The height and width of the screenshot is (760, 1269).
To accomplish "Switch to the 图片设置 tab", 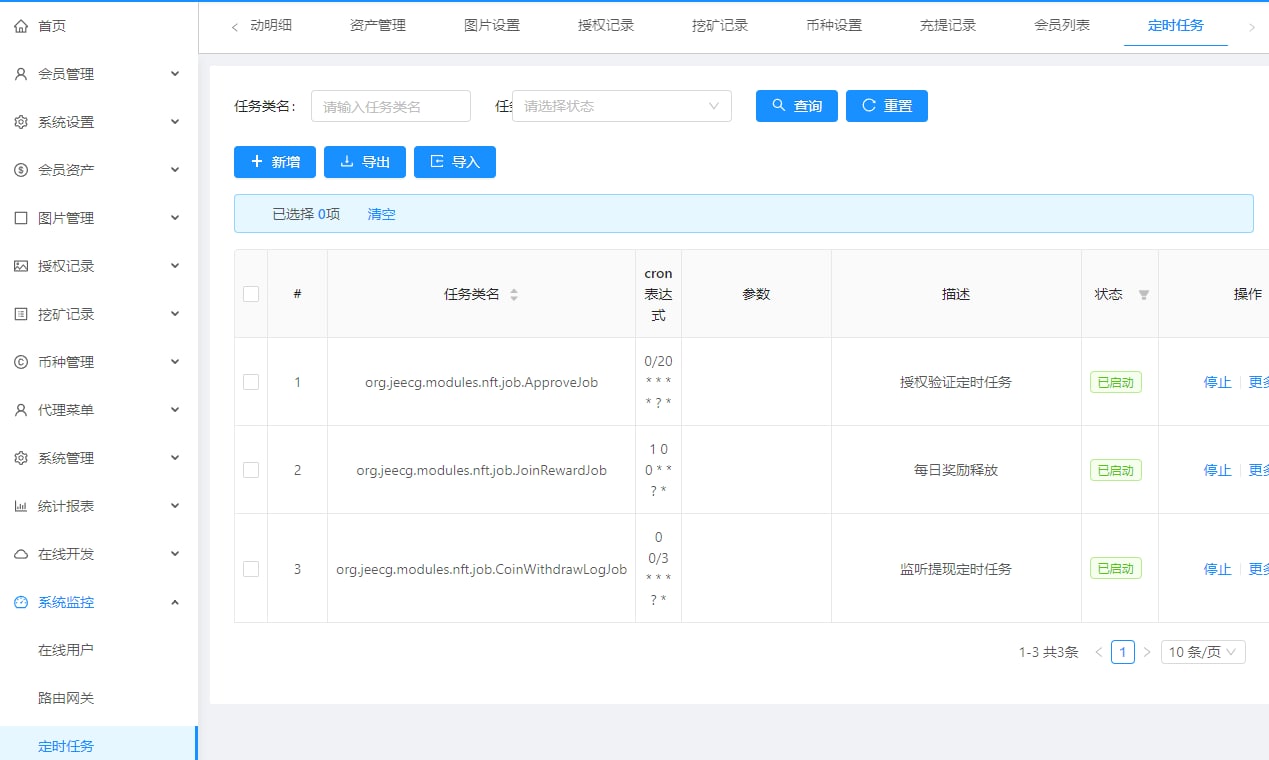I will pyautogui.click(x=492, y=26).
